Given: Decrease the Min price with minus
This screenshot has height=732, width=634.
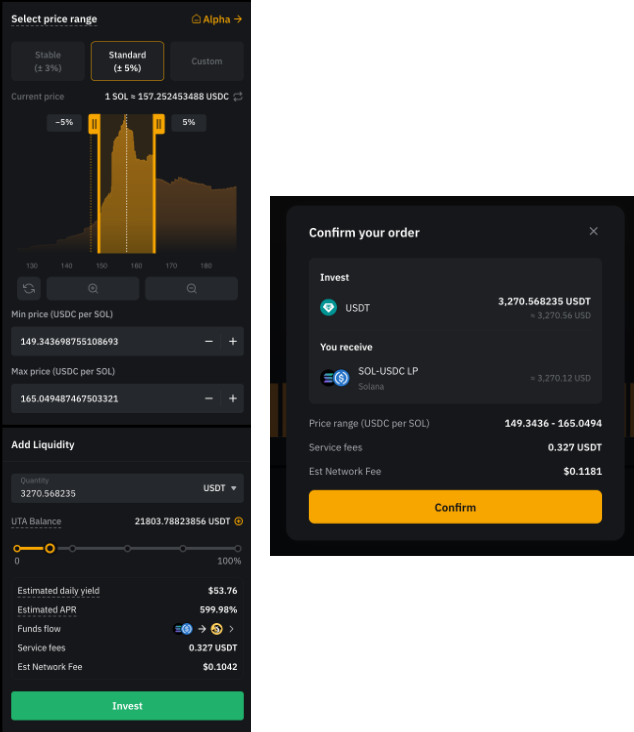Looking at the screenshot, I should click(209, 341).
